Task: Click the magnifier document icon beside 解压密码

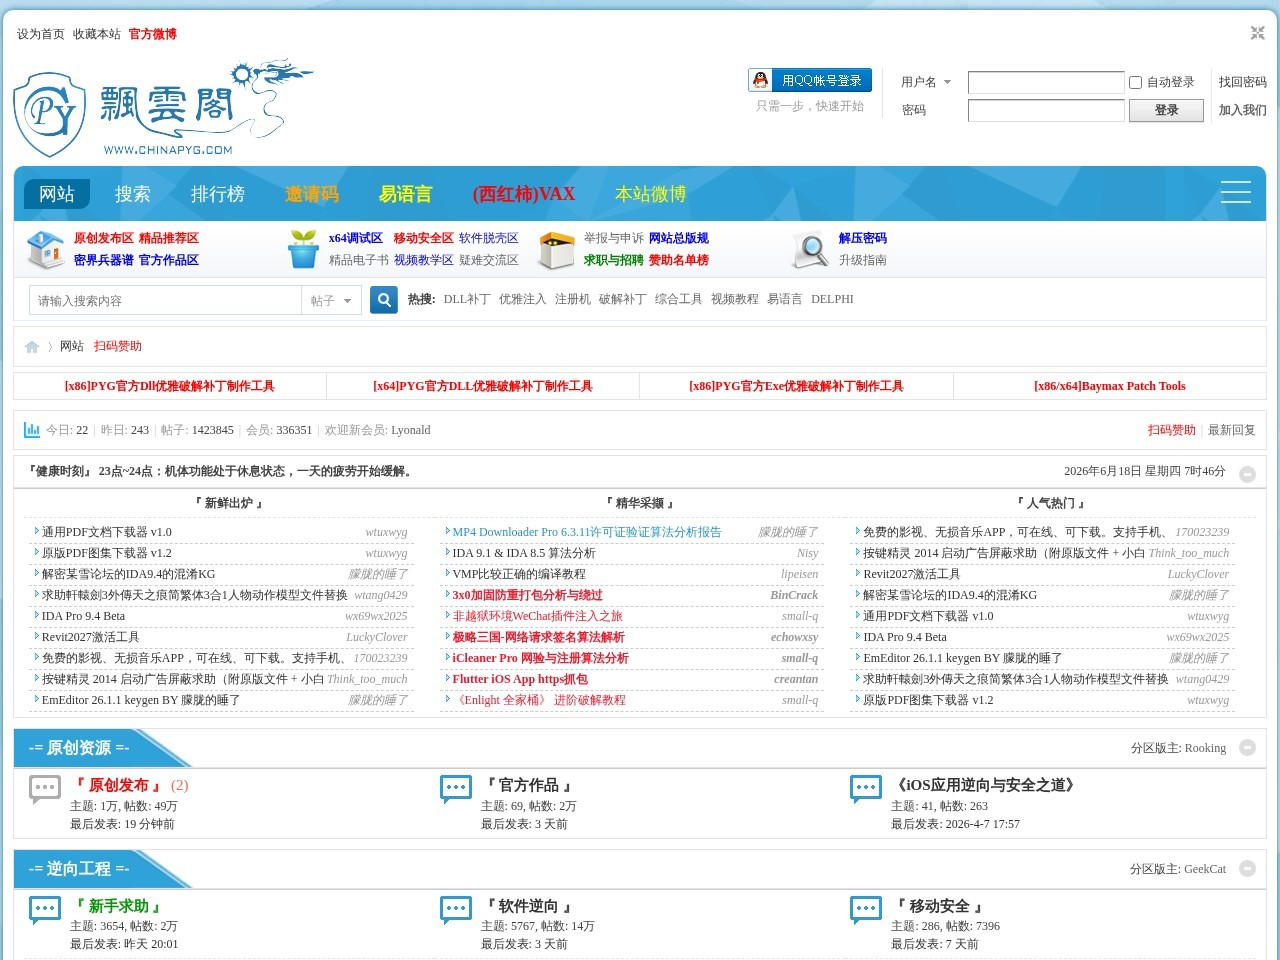Action: (810, 250)
